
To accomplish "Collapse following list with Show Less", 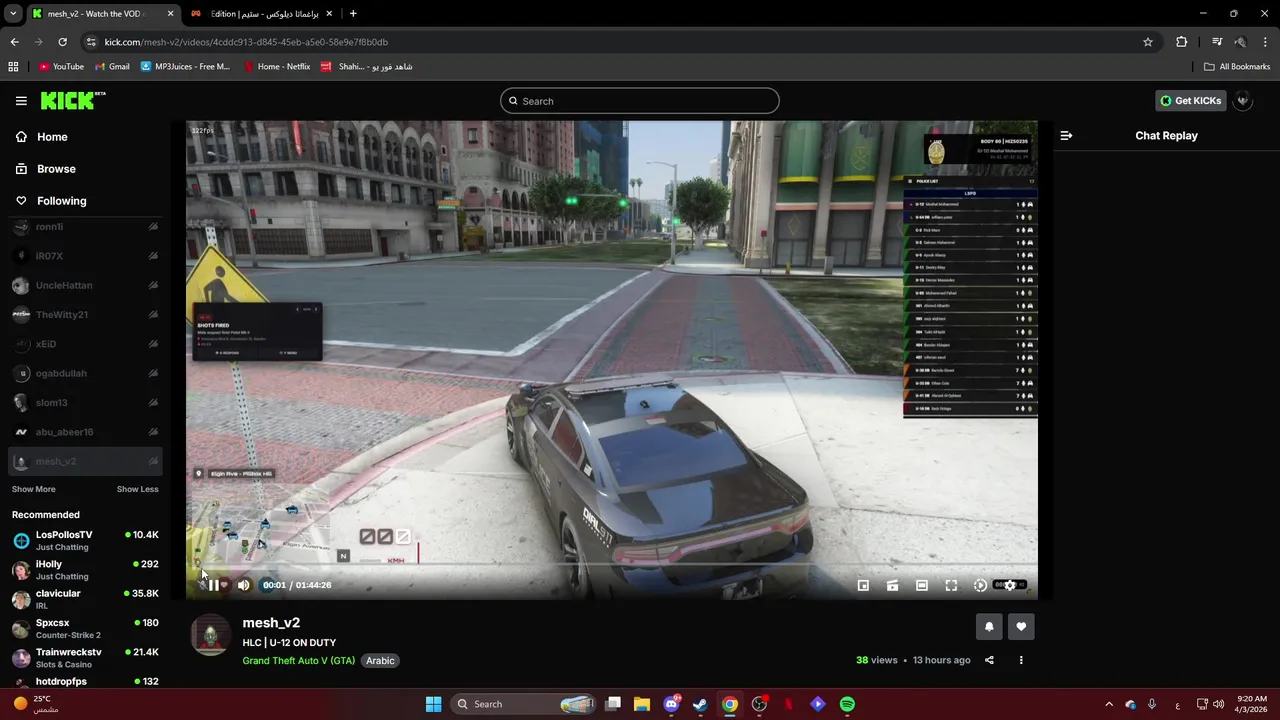I will pyautogui.click(x=137, y=489).
